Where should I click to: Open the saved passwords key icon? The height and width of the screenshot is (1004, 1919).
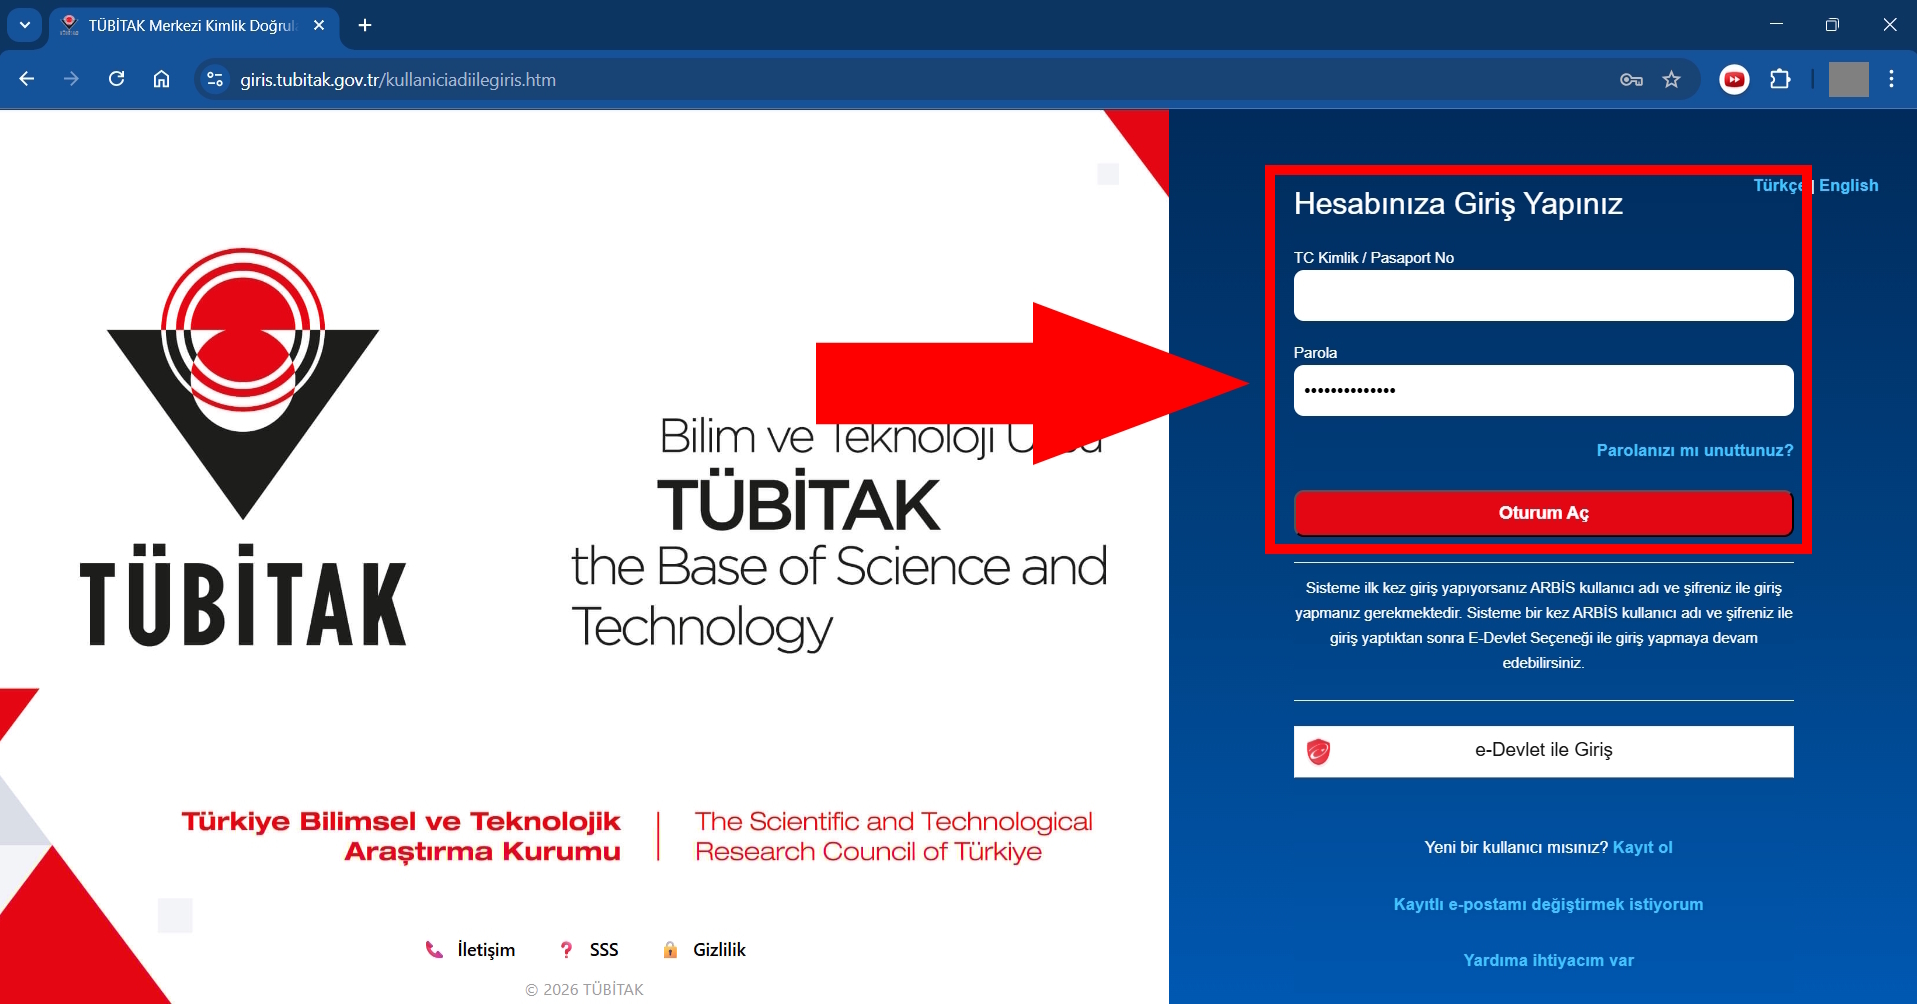(x=1631, y=80)
